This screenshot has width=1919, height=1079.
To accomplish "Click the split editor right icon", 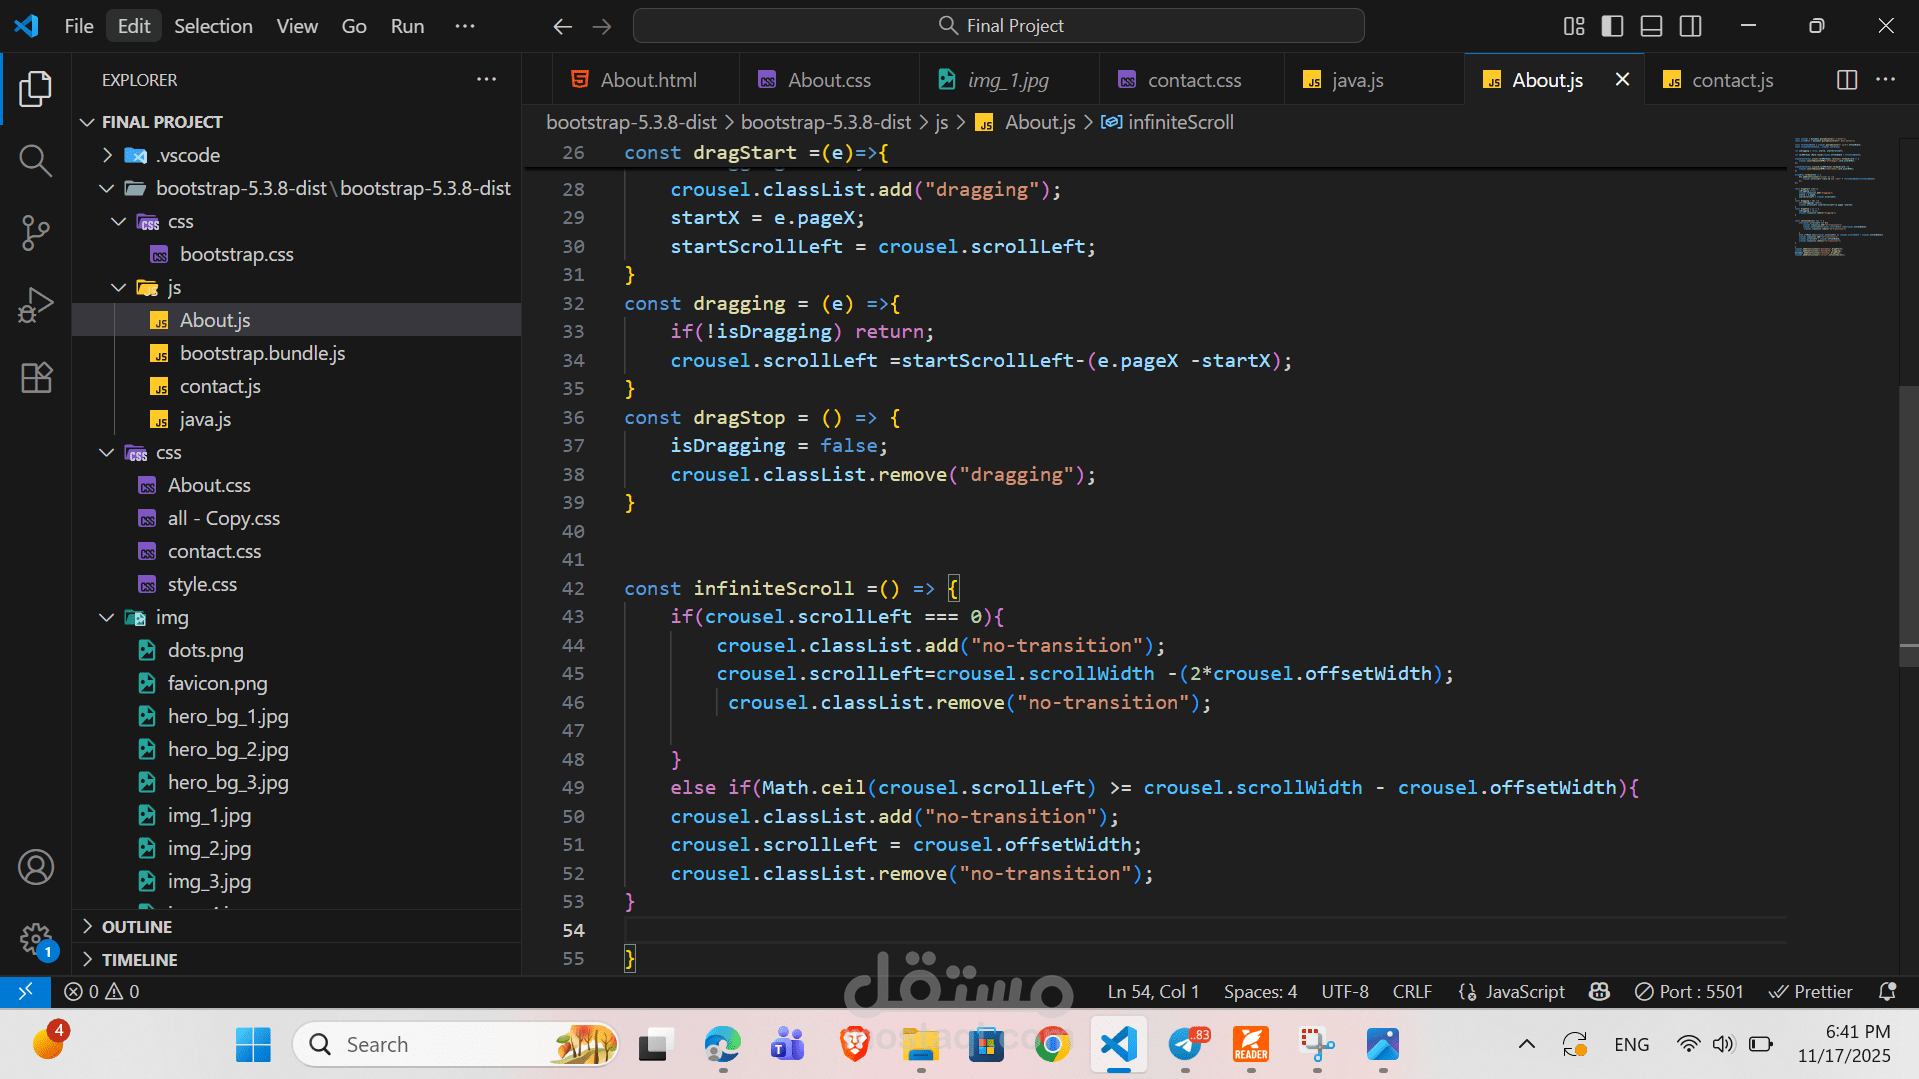I will pos(1846,80).
